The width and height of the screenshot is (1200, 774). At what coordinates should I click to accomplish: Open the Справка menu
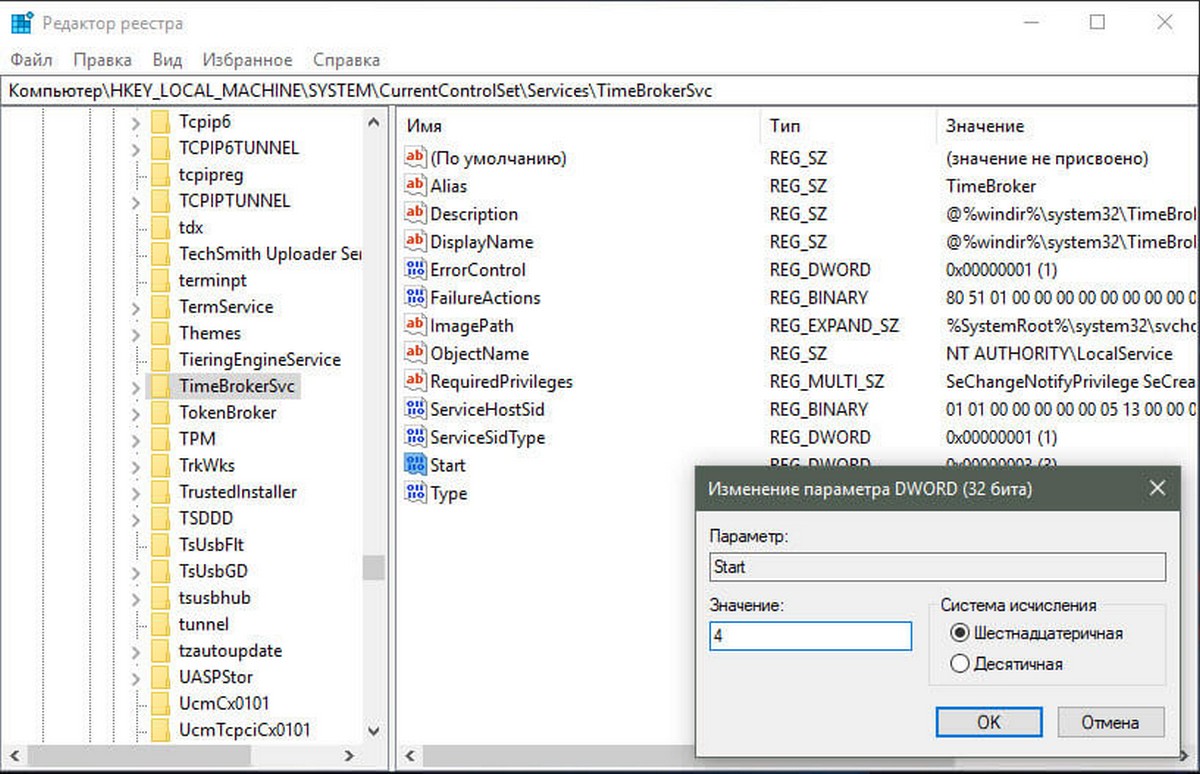click(x=346, y=60)
